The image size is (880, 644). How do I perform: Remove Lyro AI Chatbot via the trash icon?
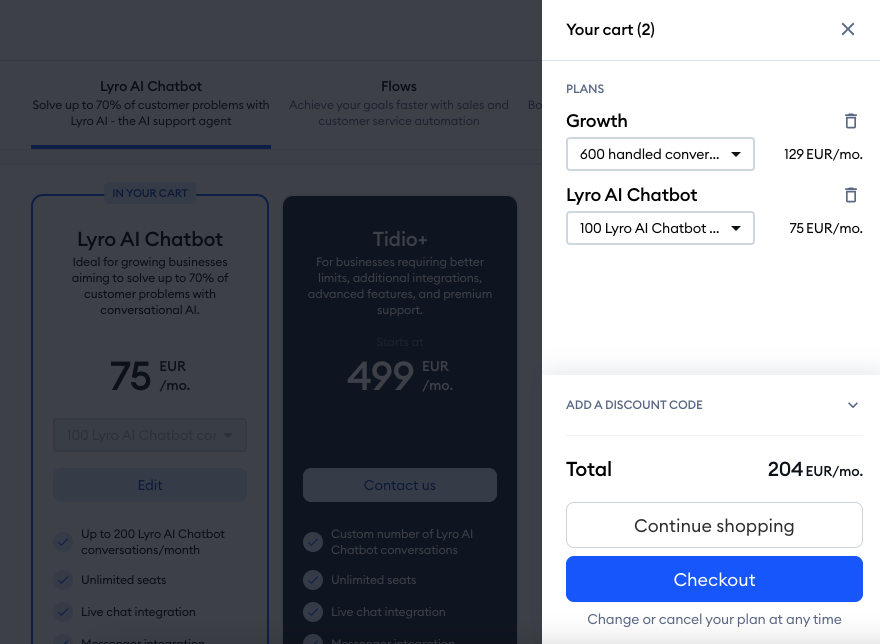click(x=851, y=195)
